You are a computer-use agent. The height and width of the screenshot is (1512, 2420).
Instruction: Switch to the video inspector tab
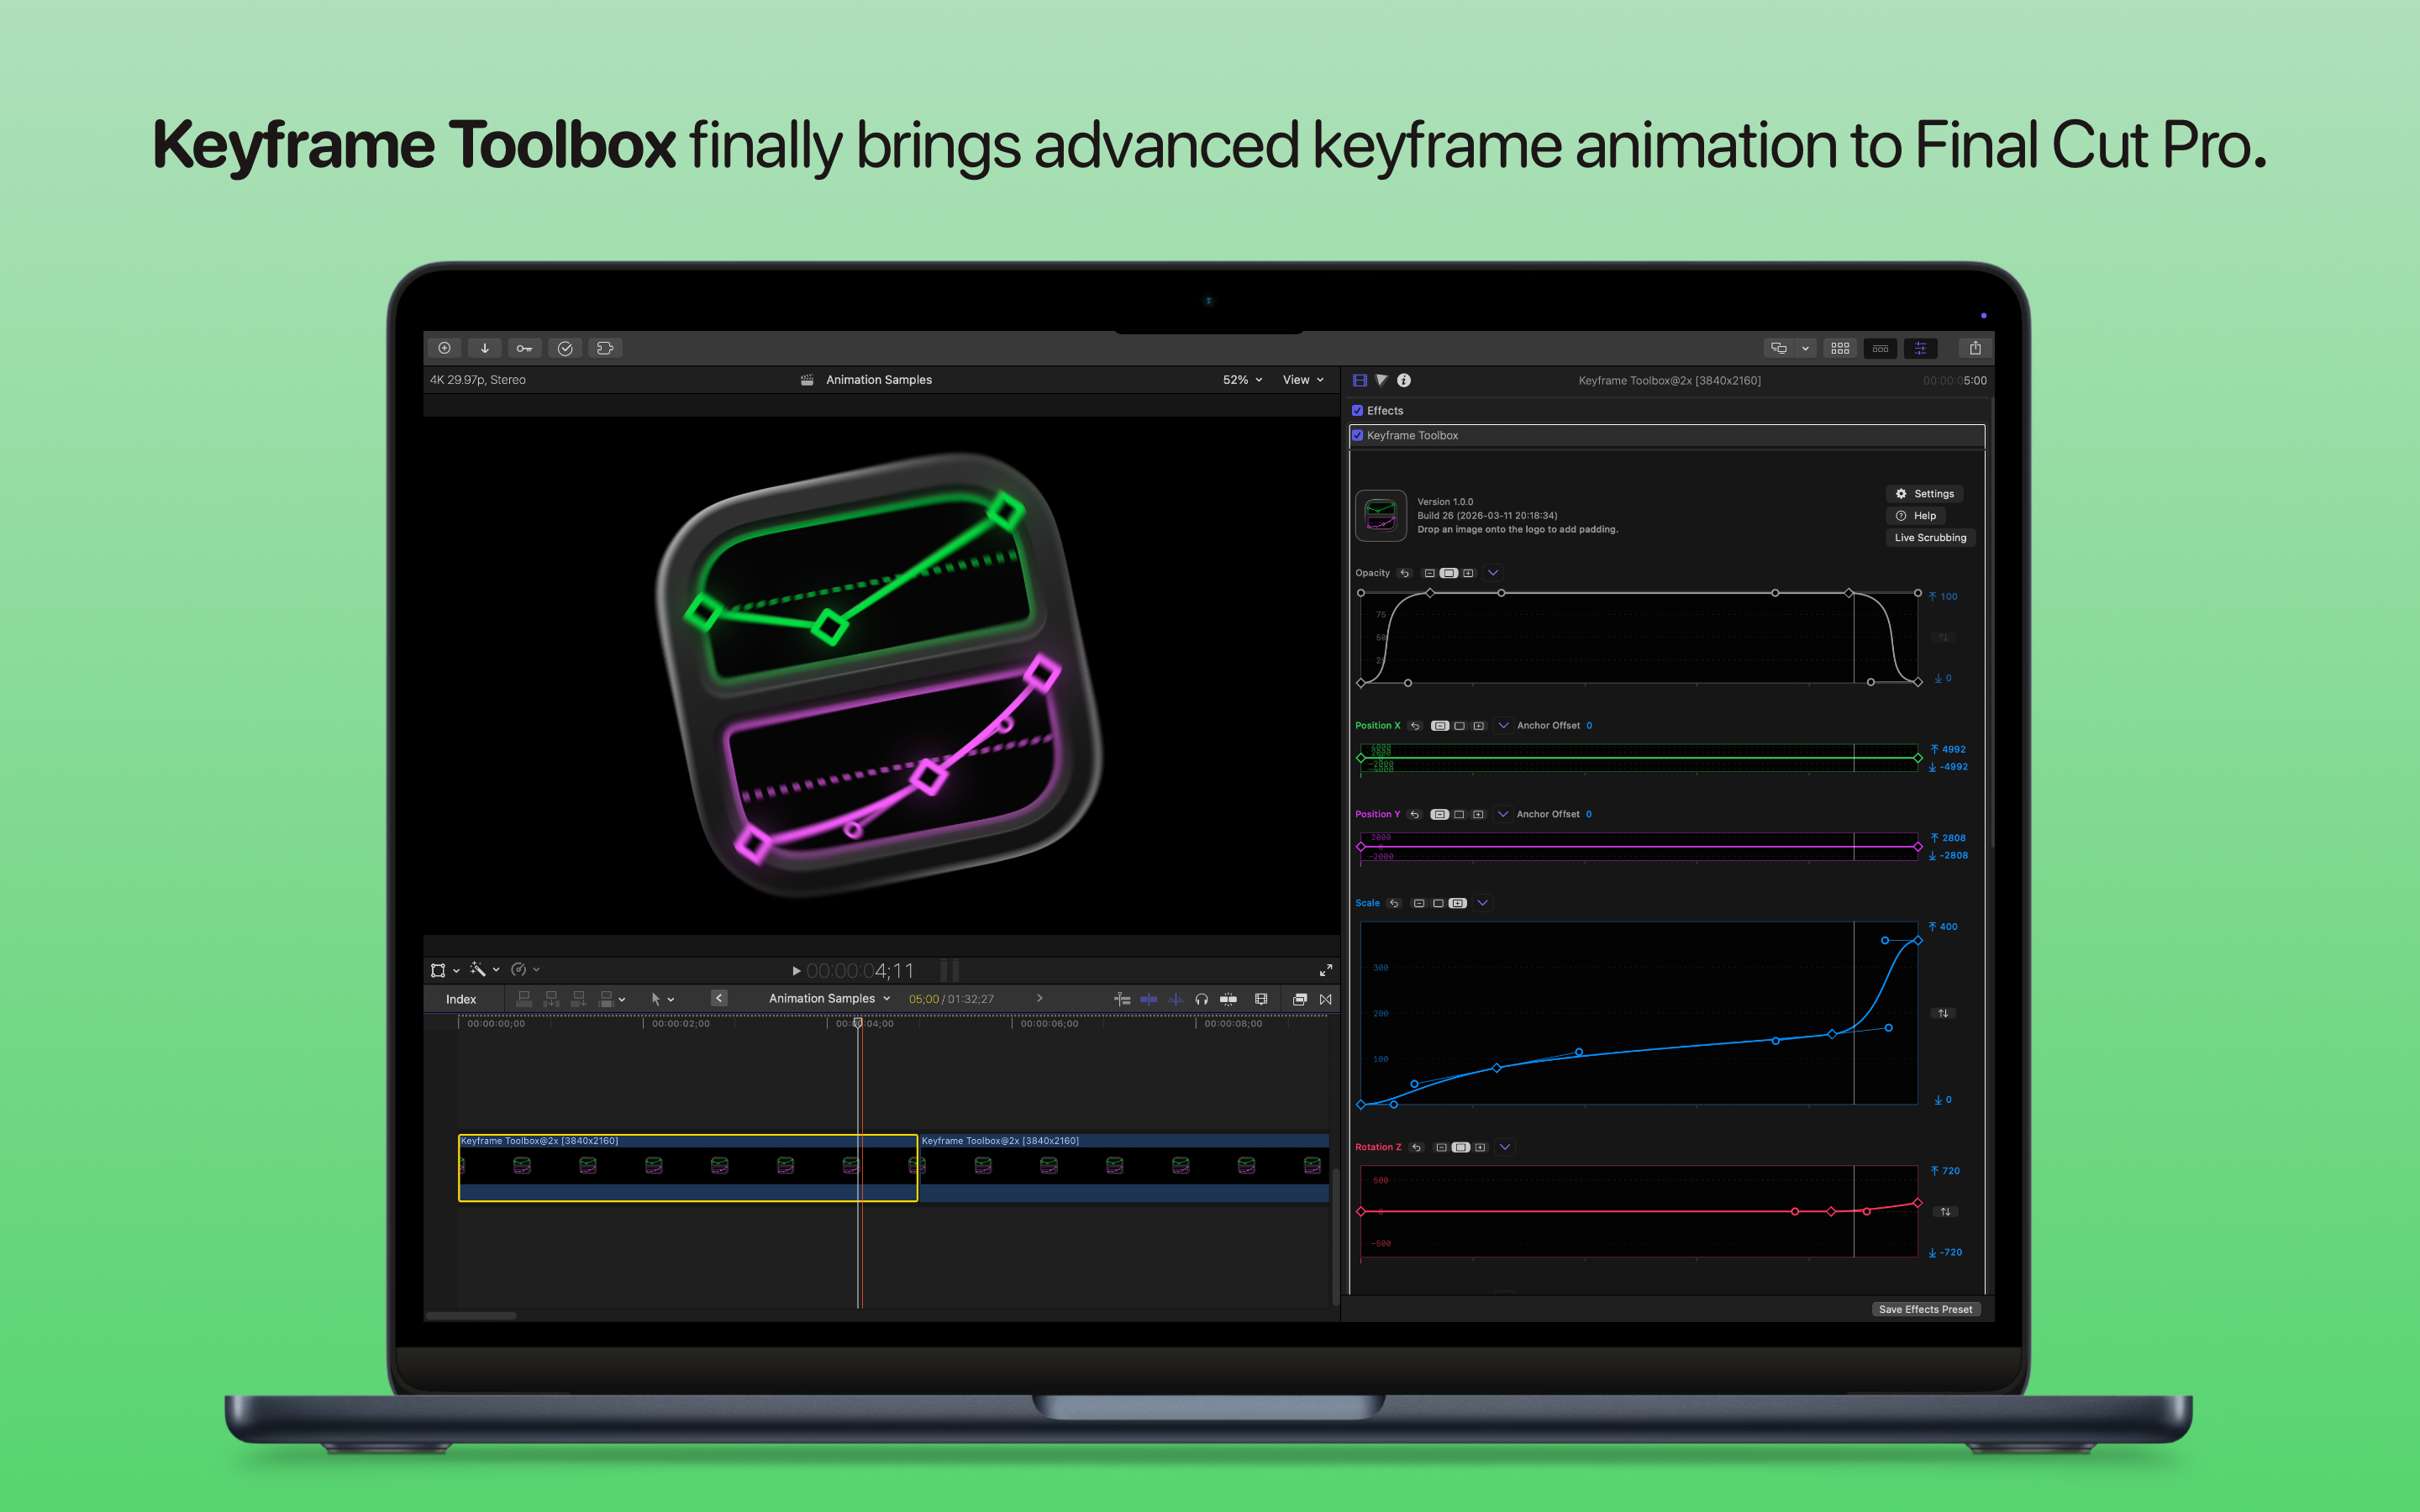1360,380
